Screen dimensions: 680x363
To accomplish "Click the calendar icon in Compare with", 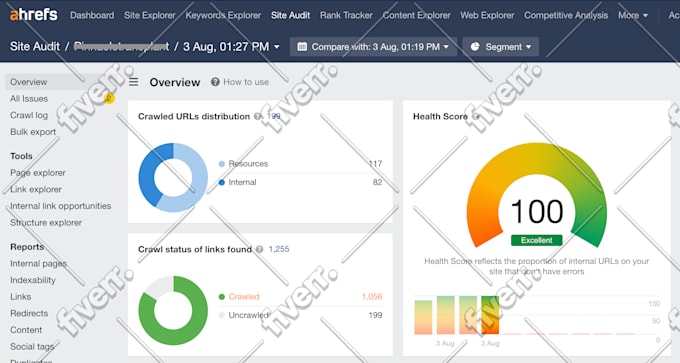I will [x=302, y=46].
